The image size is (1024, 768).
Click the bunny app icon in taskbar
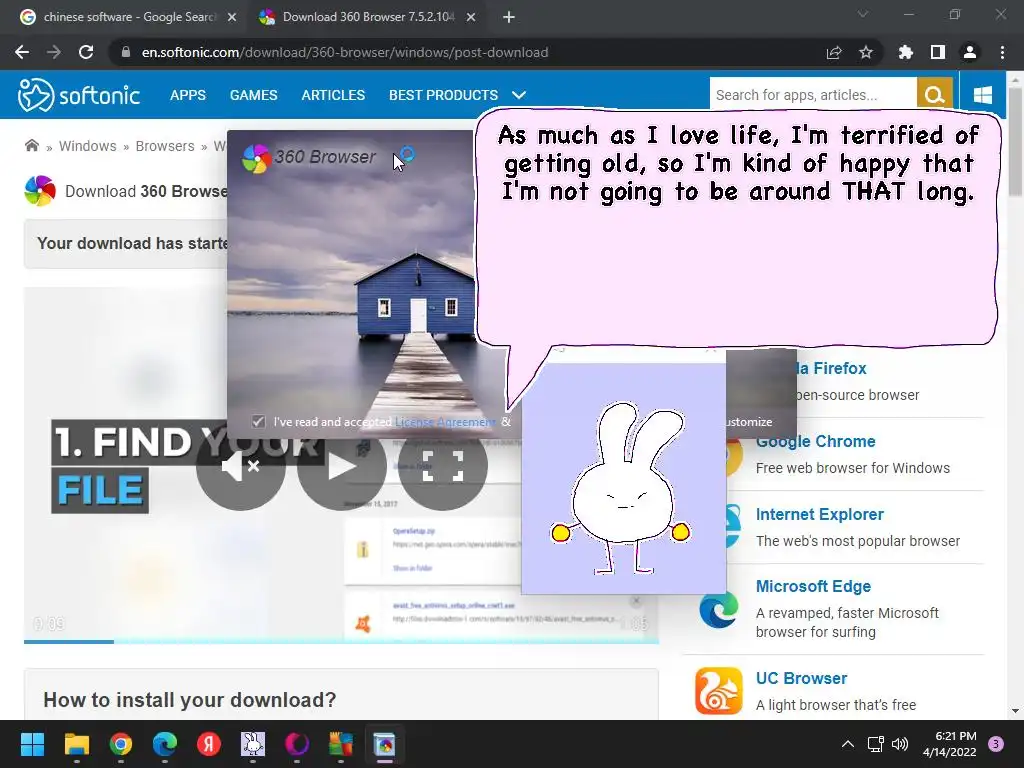click(253, 744)
